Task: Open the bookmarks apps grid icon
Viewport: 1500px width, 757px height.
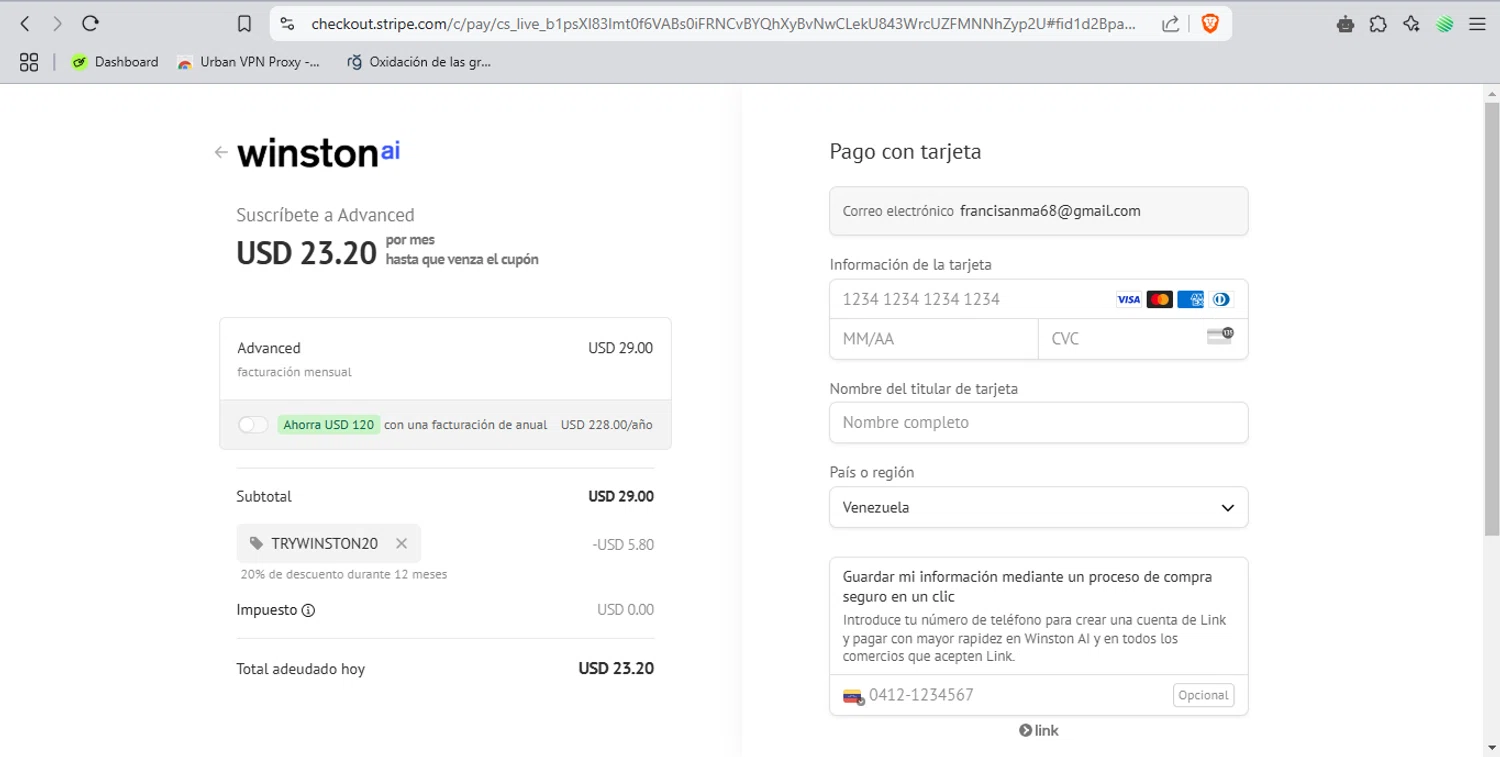Action: [x=29, y=62]
